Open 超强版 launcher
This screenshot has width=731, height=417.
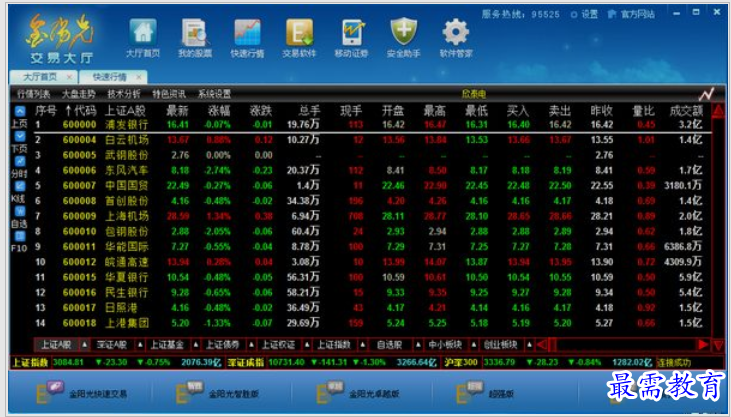(485, 393)
